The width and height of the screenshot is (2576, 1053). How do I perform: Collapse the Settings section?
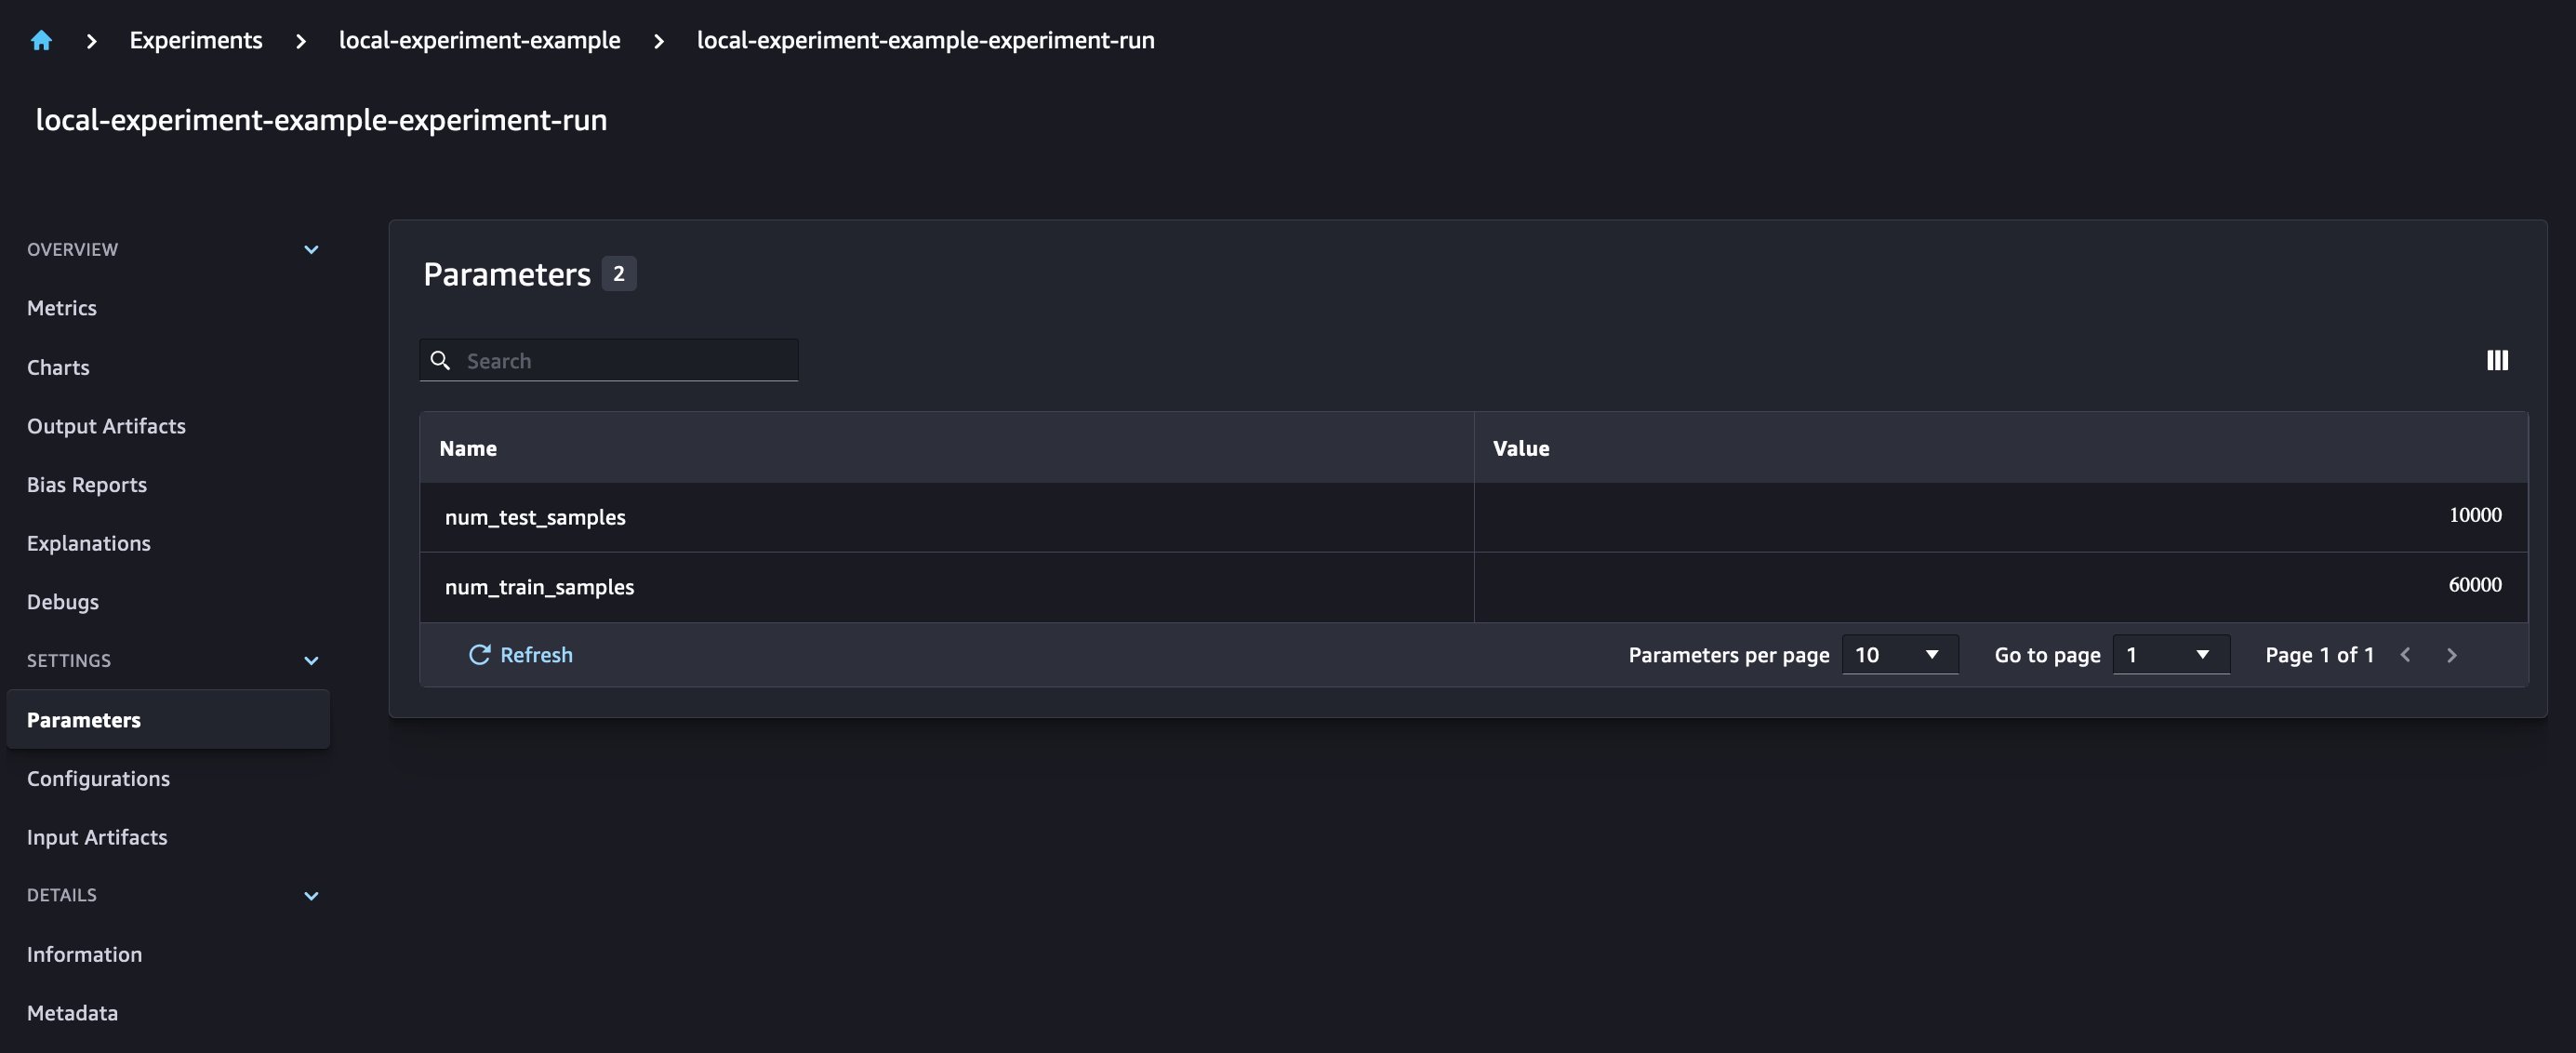[311, 660]
